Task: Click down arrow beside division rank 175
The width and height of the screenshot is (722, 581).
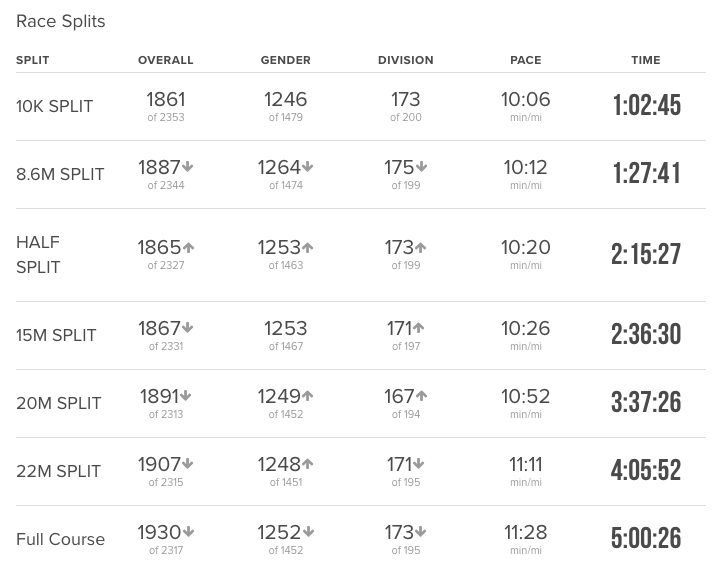Action: tap(421, 168)
